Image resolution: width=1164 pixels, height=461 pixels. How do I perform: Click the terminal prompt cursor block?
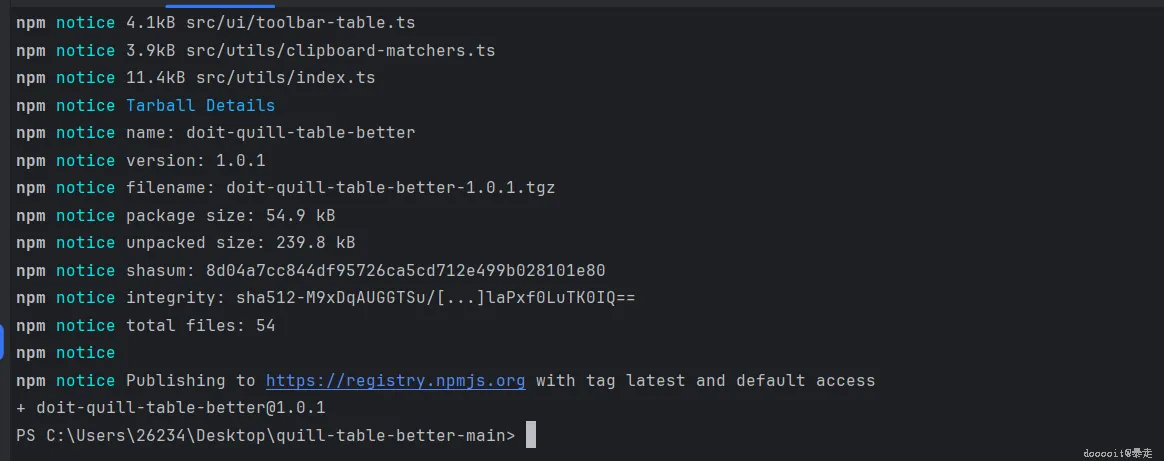point(531,435)
